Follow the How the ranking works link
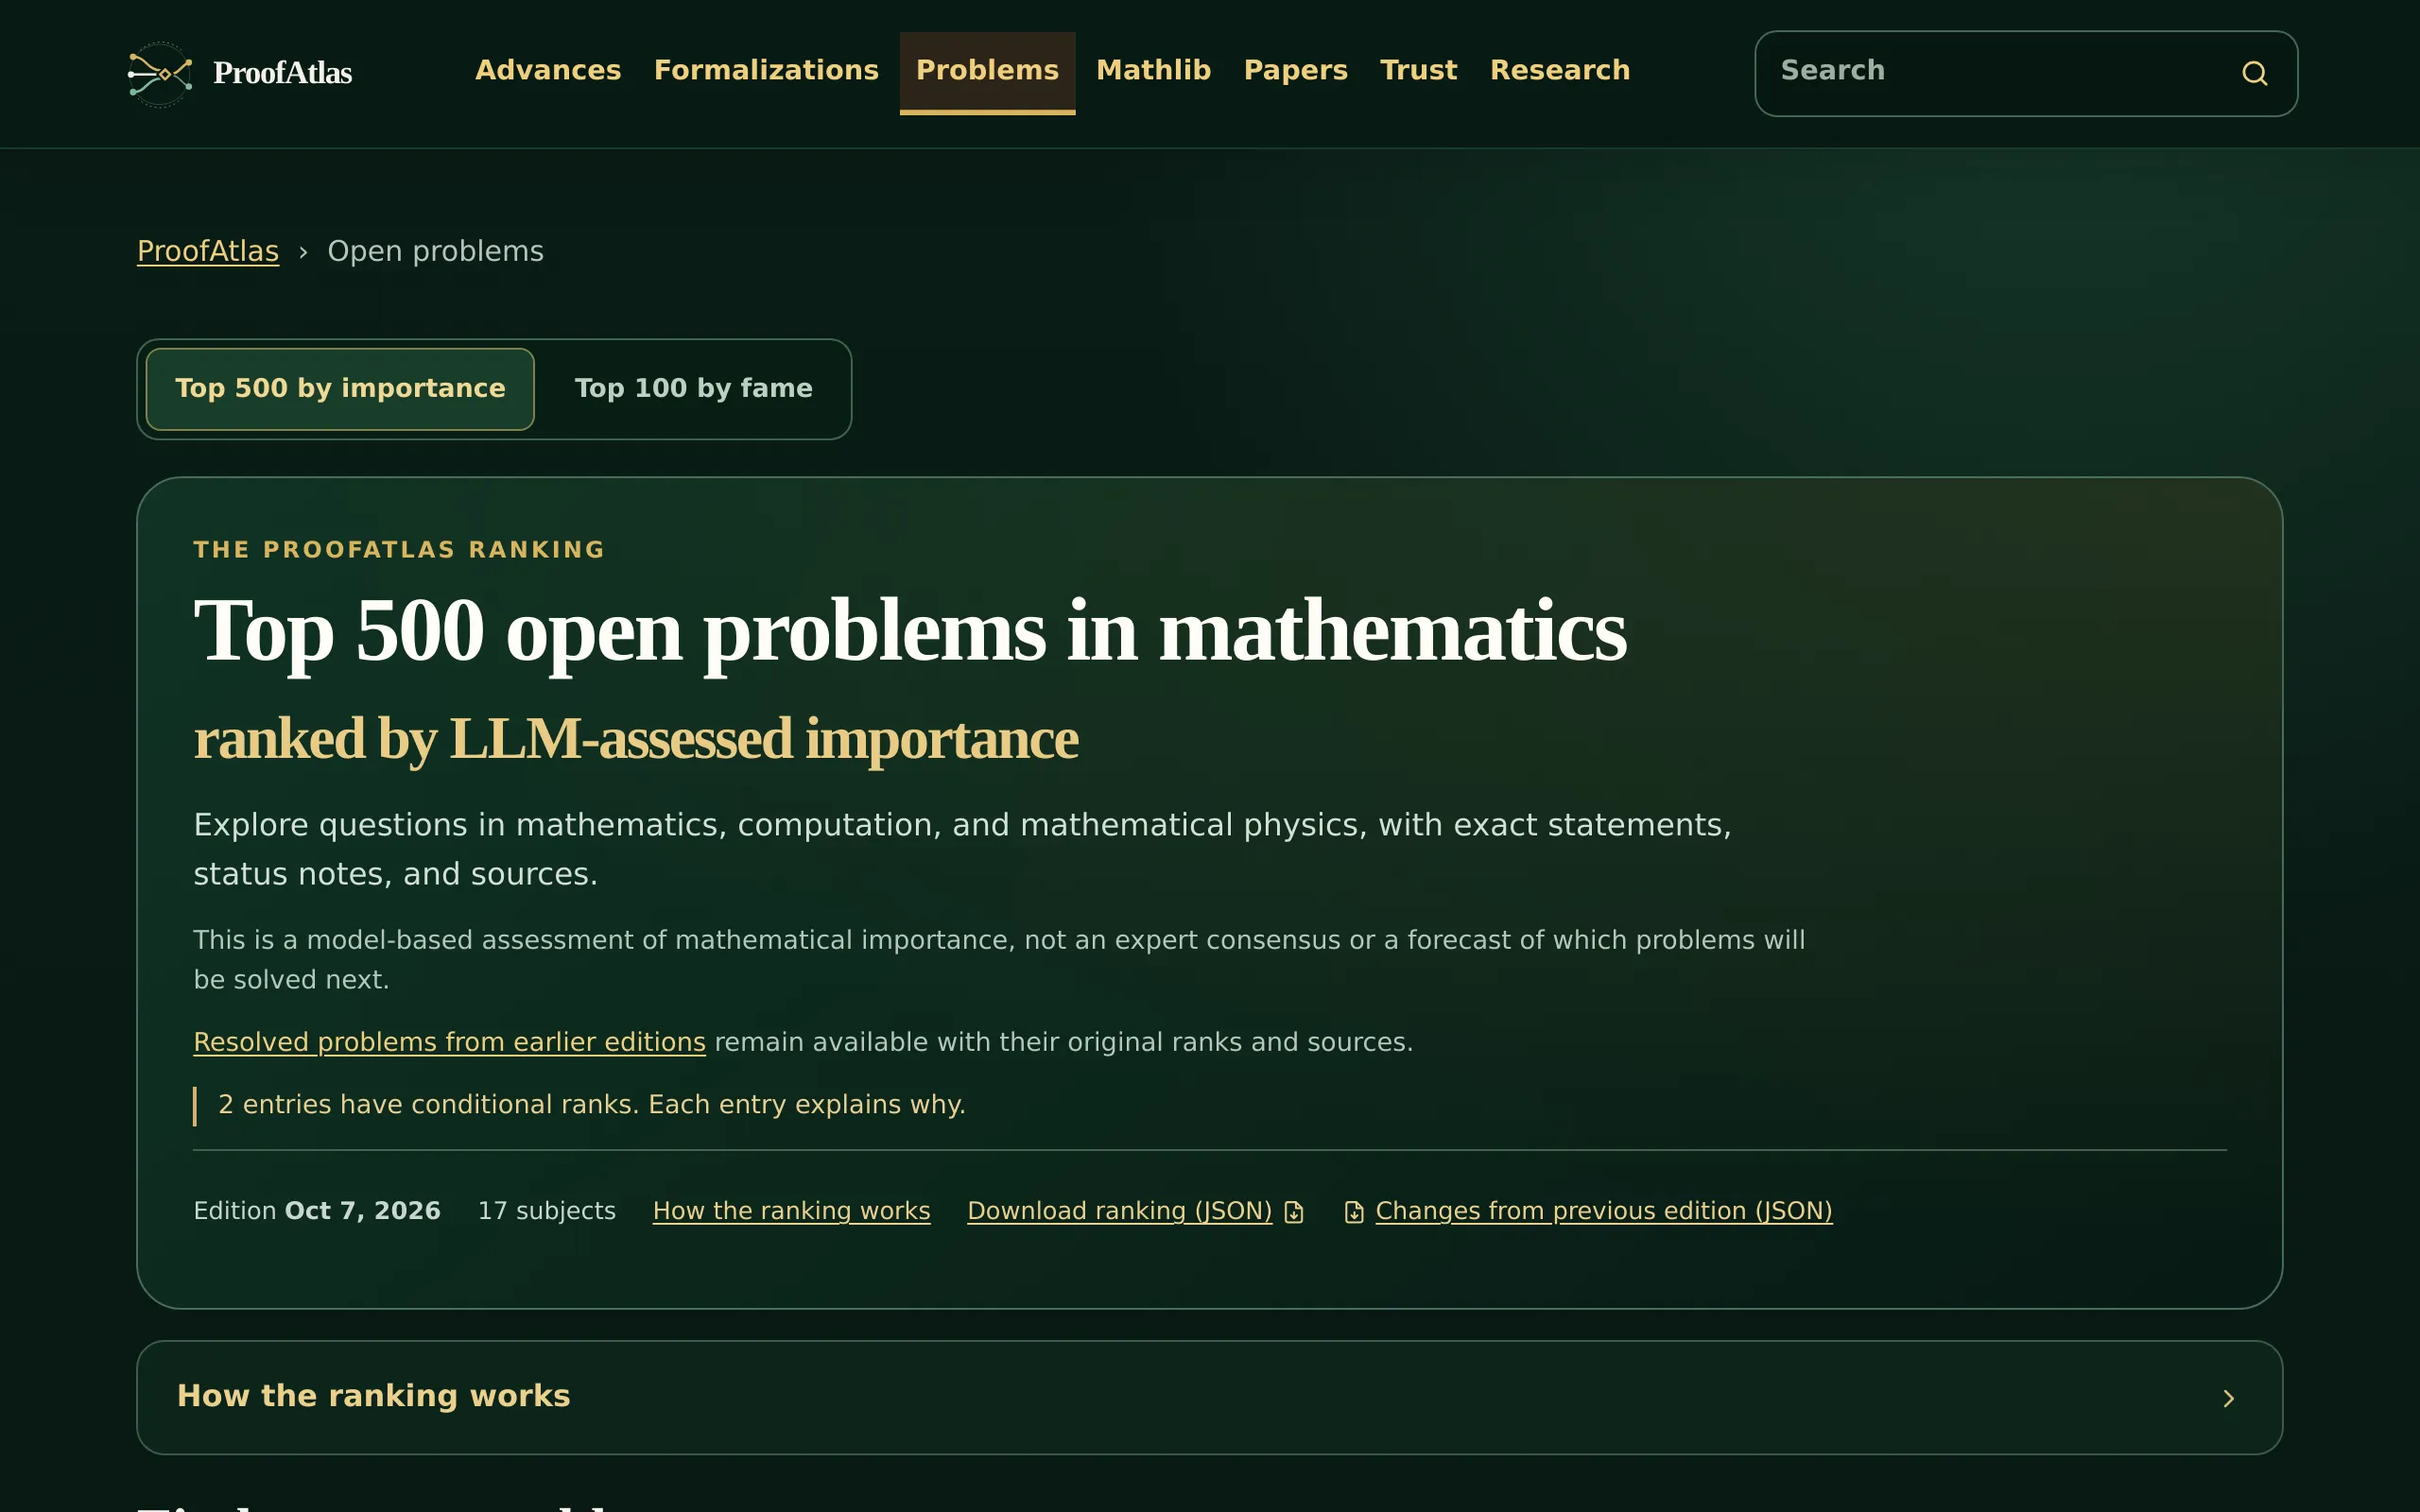Image resolution: width=2420 pixels, height=1512 pixels. pyautogui.click(x=791, y=1211)
